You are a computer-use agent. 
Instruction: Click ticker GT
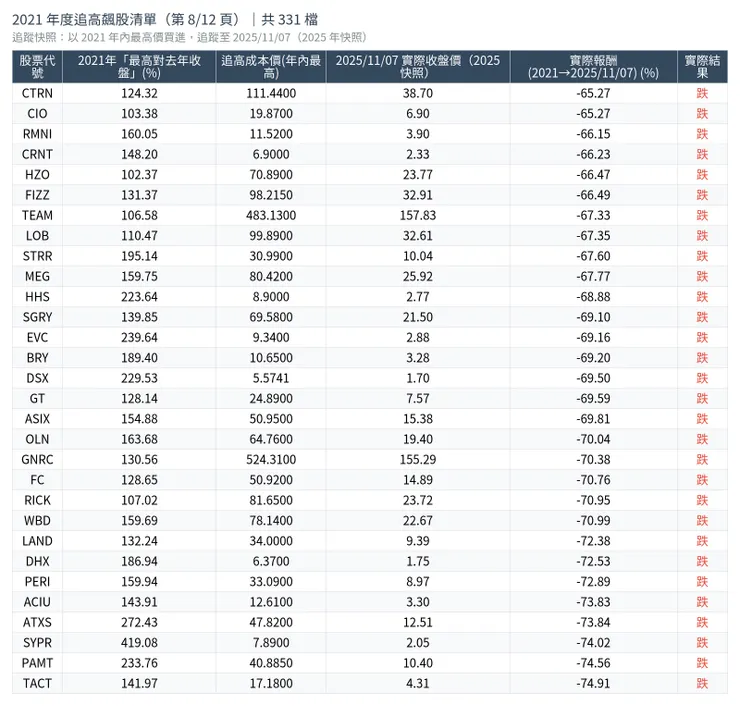coord(37,398)
